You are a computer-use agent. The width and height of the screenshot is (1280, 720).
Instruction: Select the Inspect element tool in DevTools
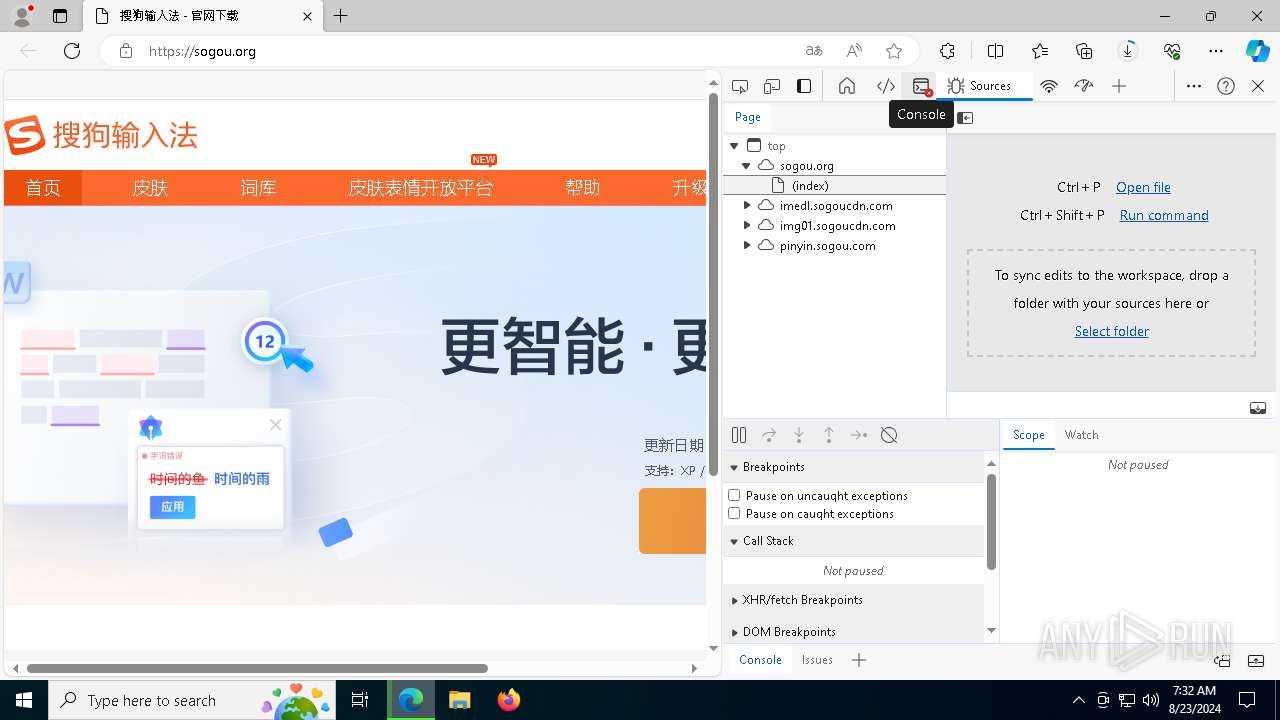[x=740, y=86]
